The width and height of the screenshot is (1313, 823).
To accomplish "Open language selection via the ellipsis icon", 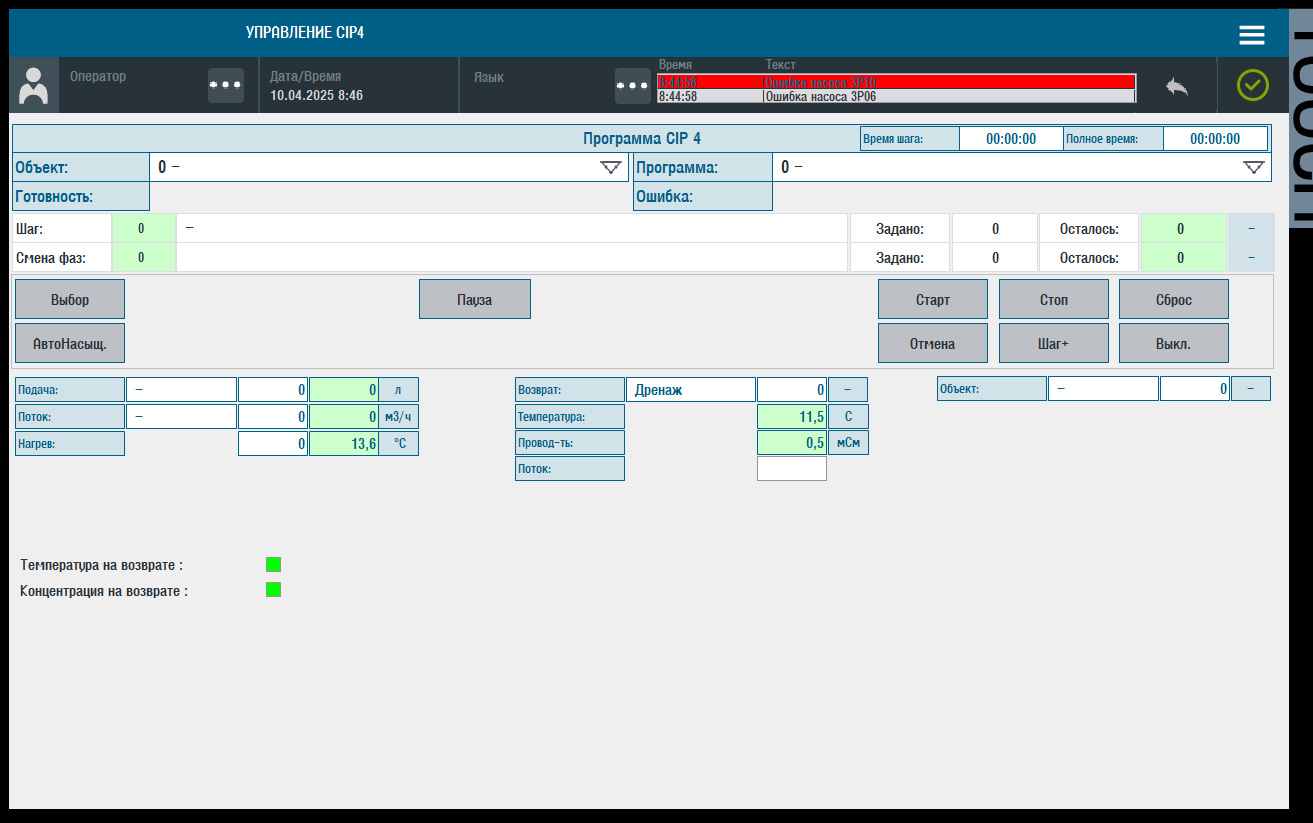I will (632, 85).
